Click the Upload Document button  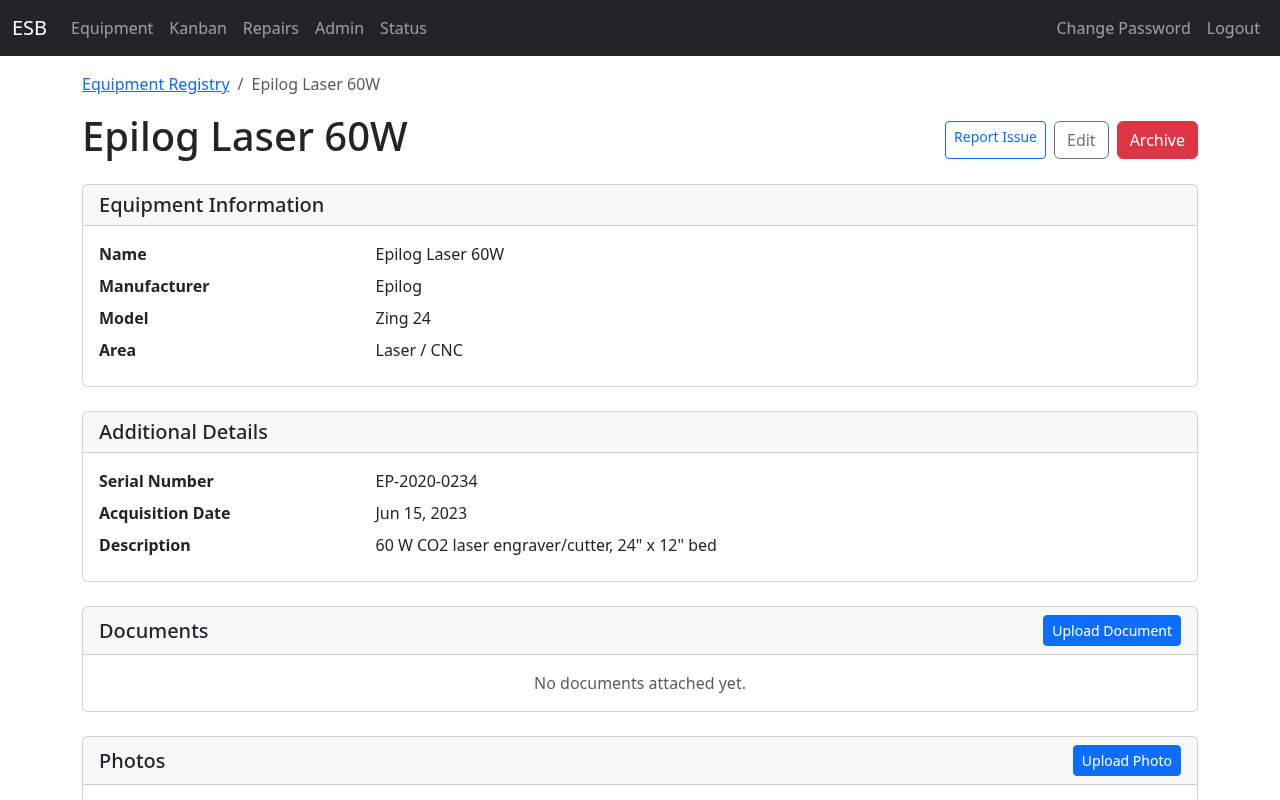click(x=1111, y=631)
